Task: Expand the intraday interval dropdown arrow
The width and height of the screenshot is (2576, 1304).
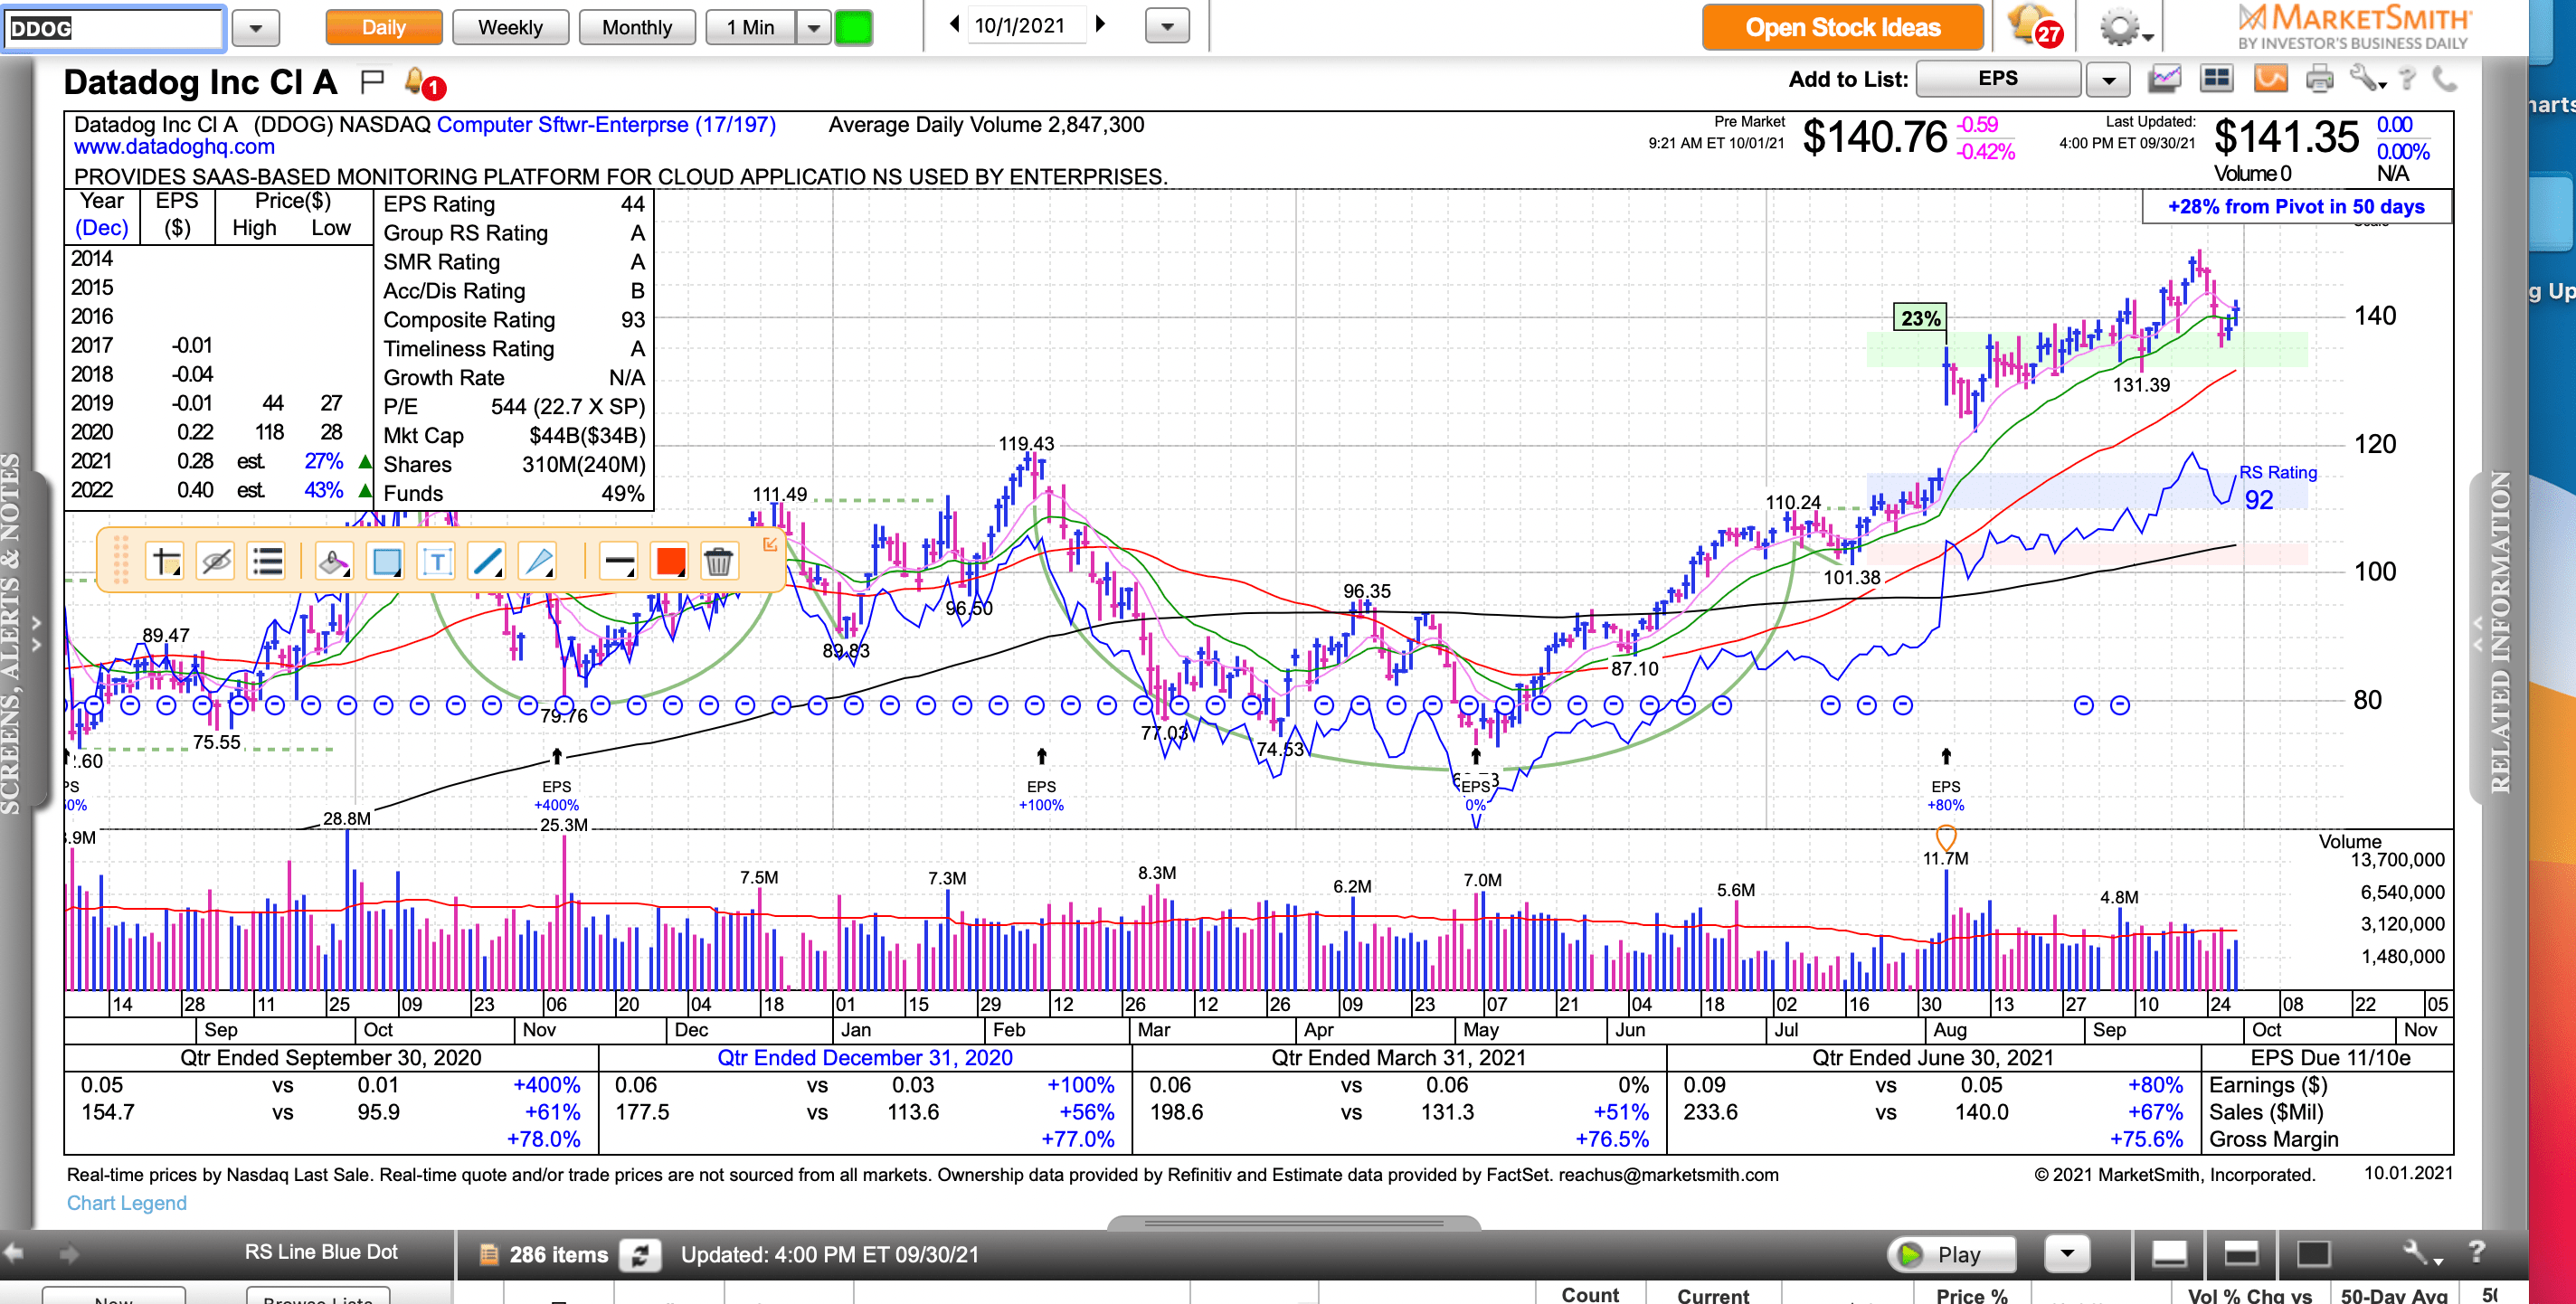Action: pos(814,27)
